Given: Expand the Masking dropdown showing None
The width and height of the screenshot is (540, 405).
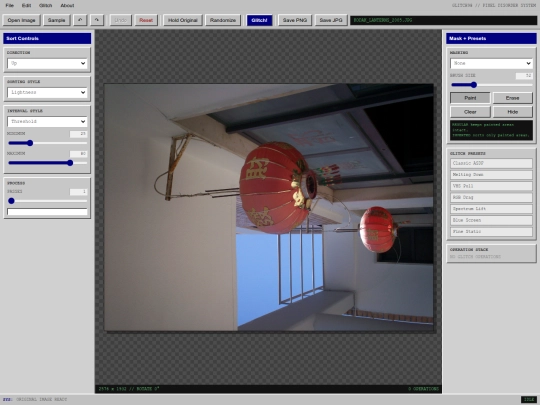Looking at the screenshot, I should pyautogui.click(x=491, y=63).
